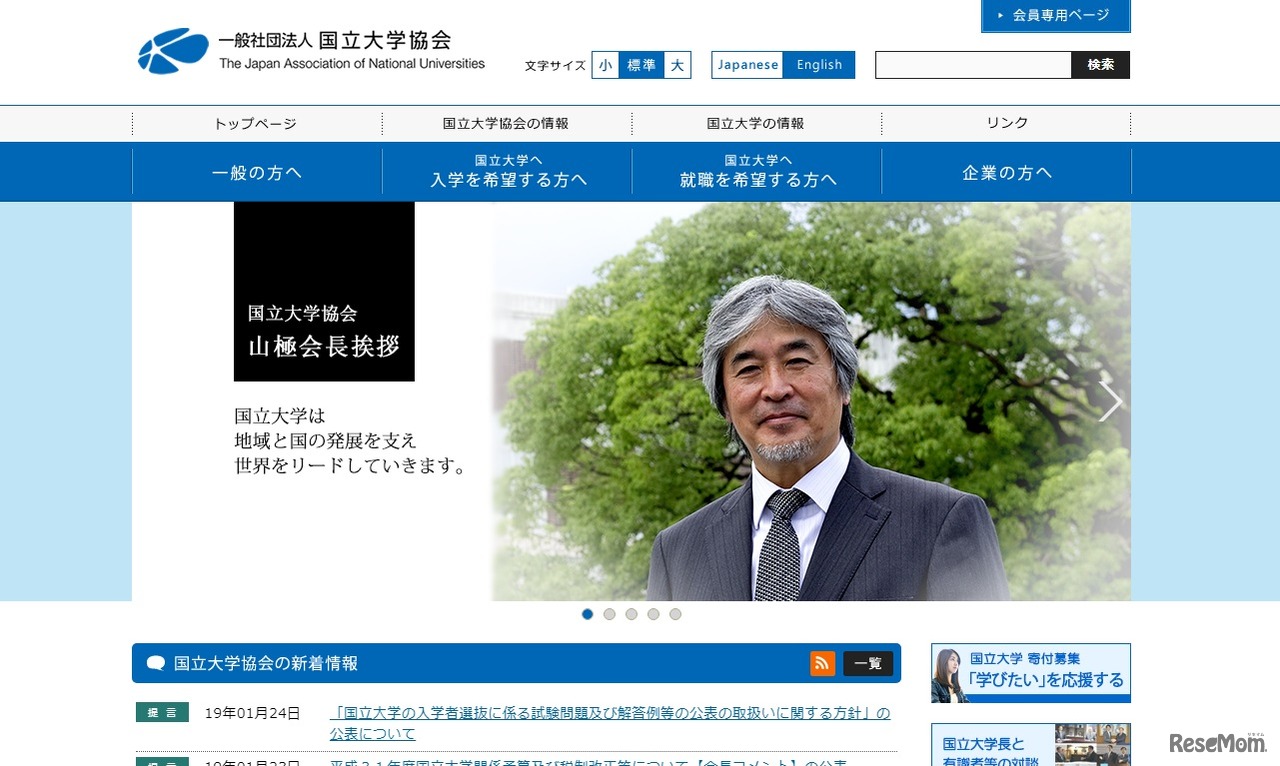1280x766 pixels.
Task: Set text size to 小
Action: pos(606,65)
